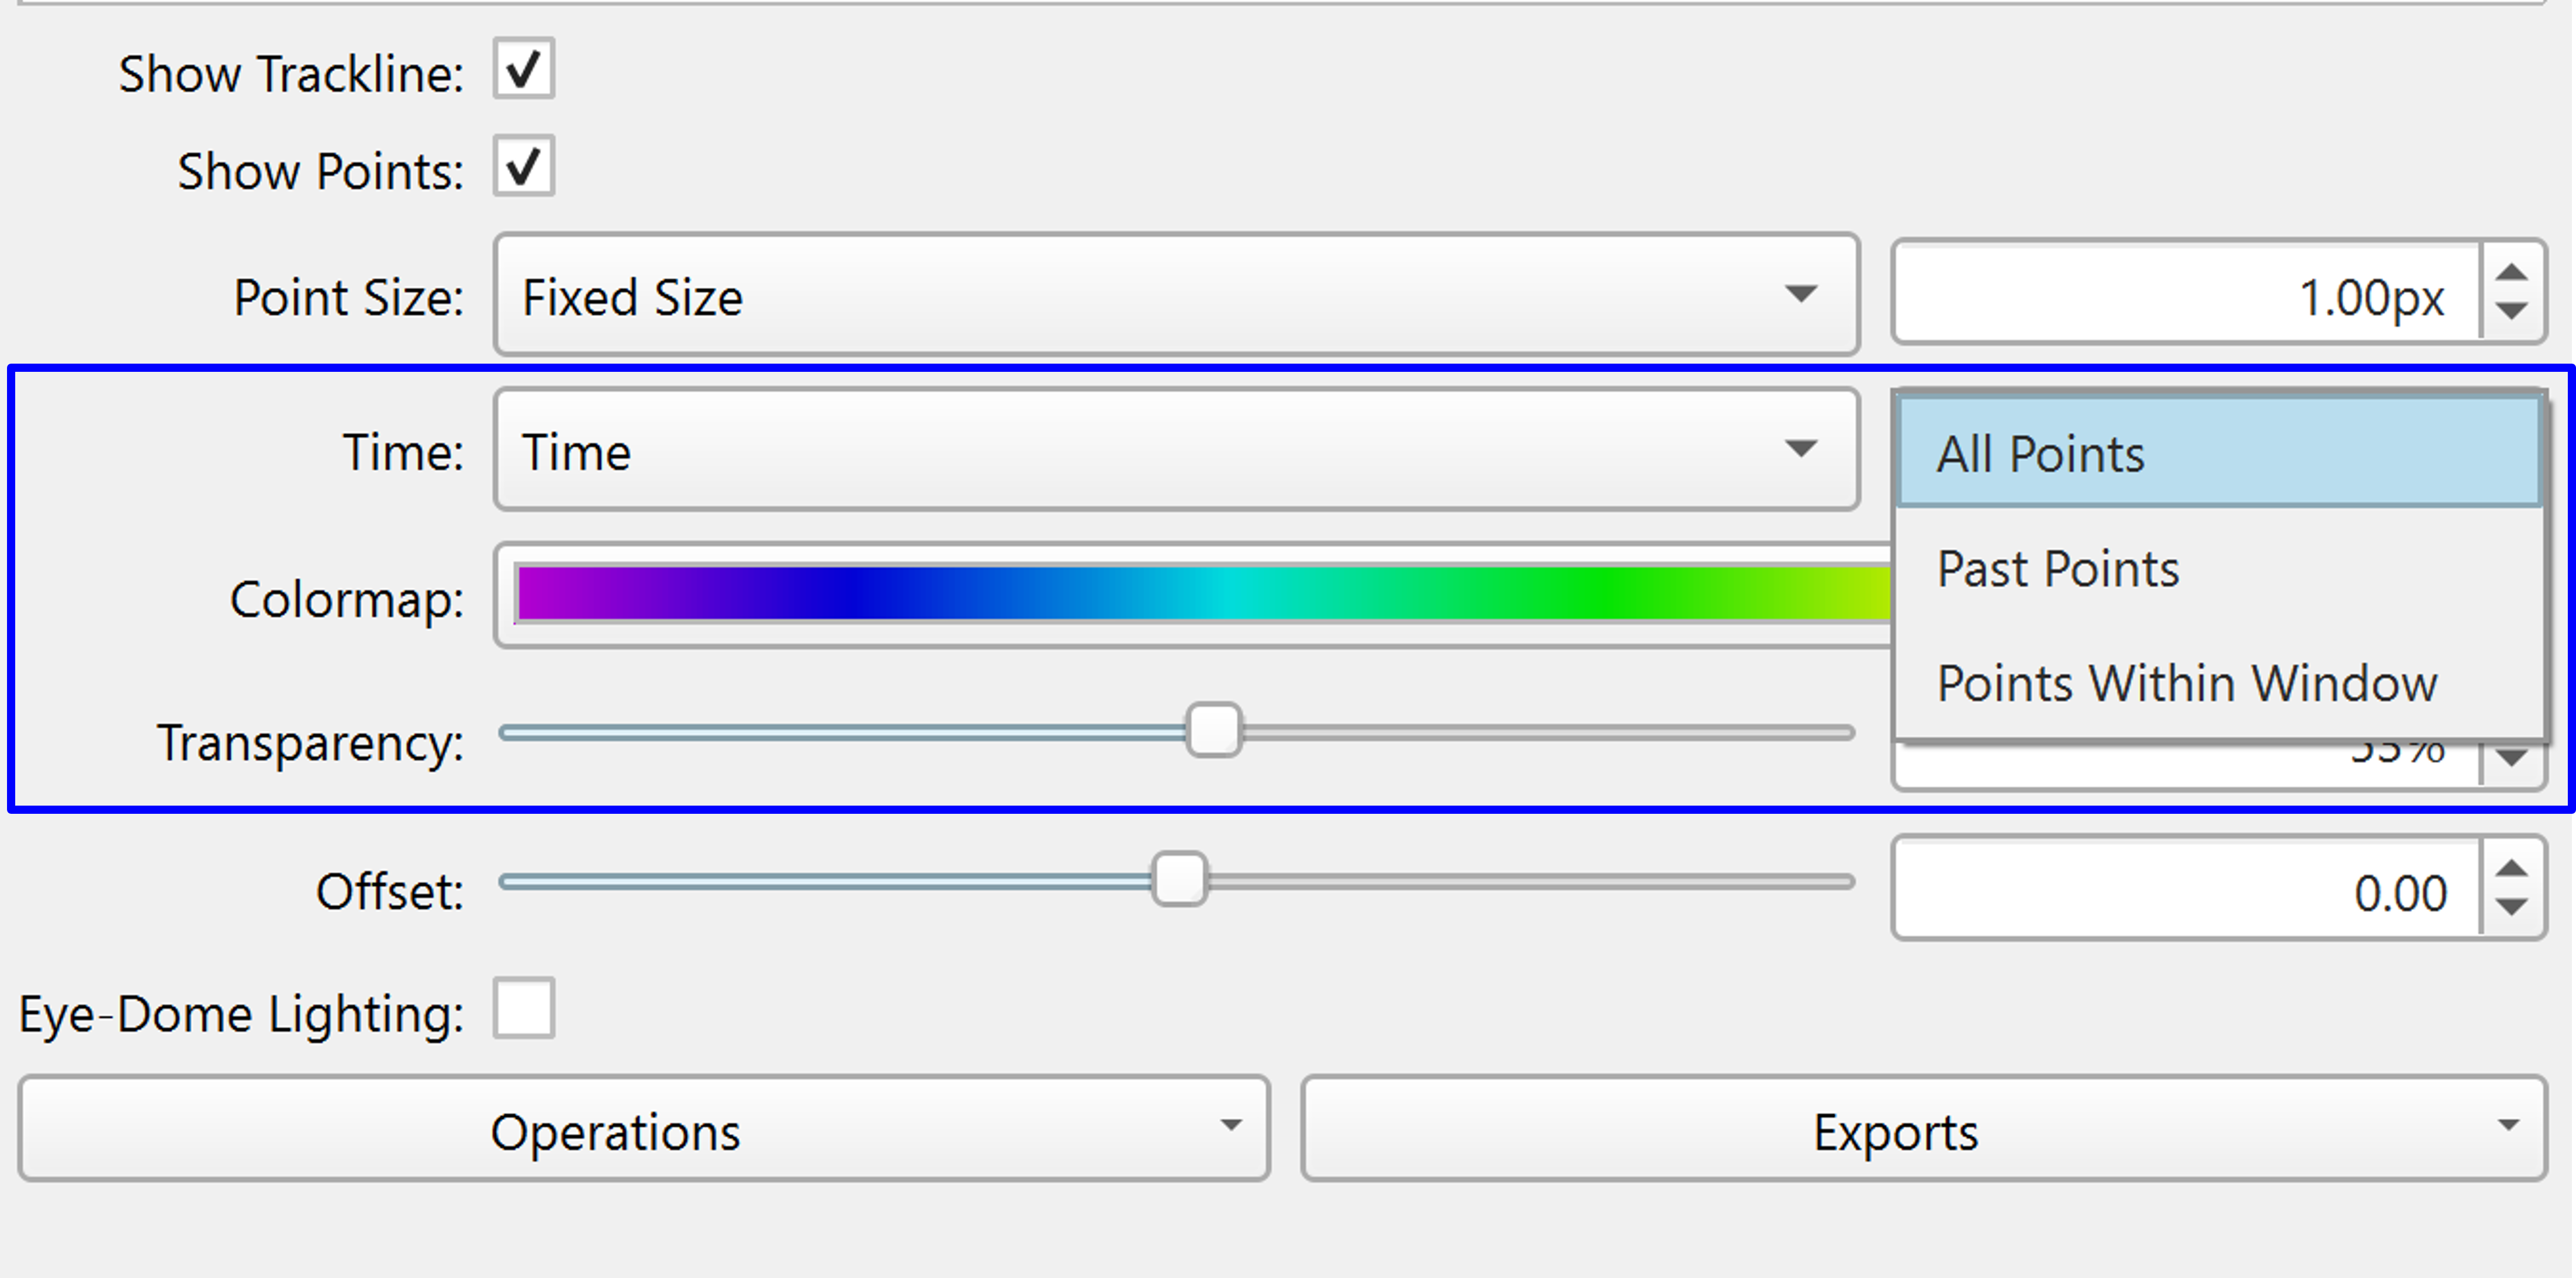
Task: Decrease offset value with down arrow
Action: pos(2512,906)
